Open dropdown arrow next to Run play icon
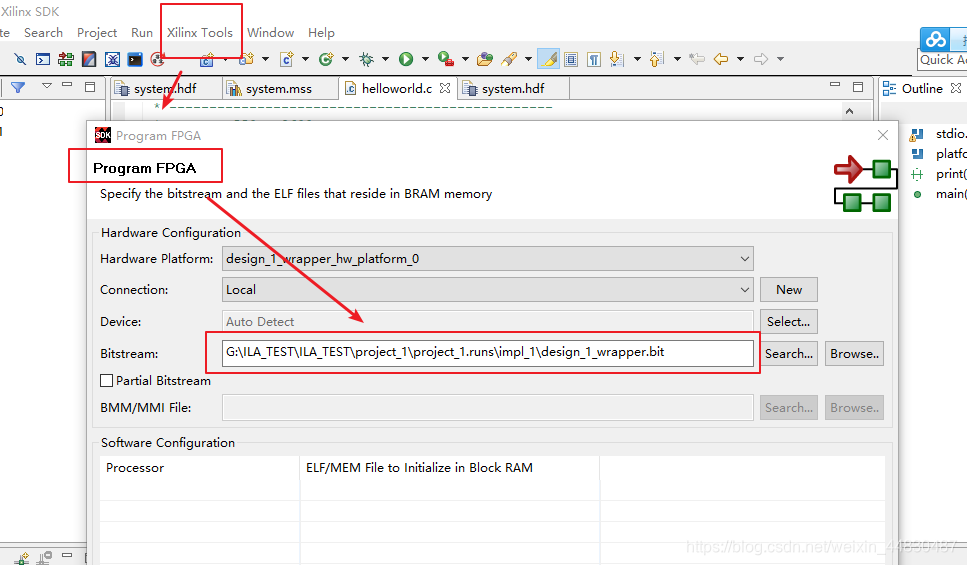 [425, 59]
